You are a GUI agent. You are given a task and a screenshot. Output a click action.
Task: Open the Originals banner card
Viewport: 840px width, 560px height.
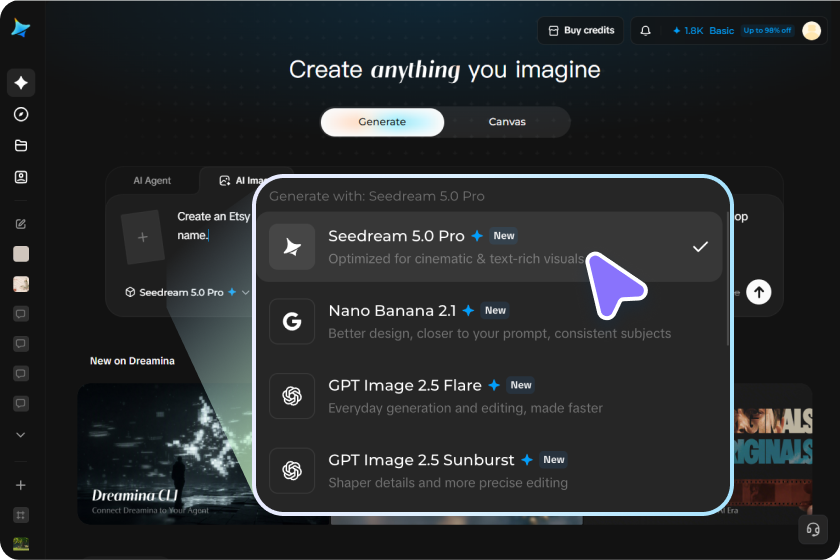[772, 454]
